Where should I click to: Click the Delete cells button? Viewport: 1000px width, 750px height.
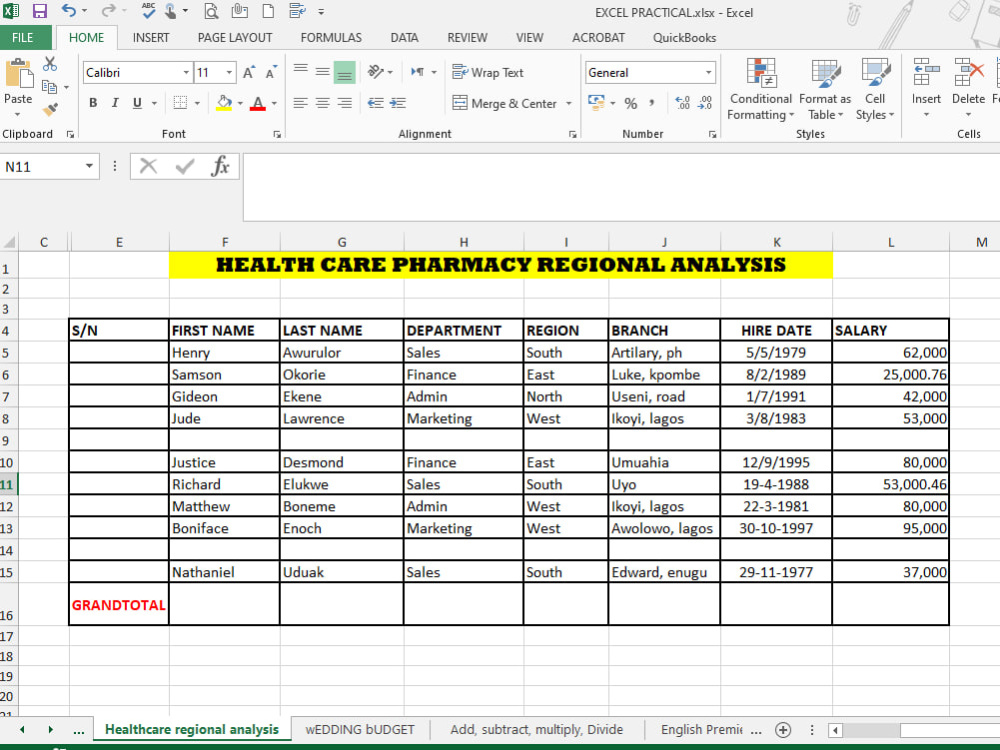click(x=968, y=87)
